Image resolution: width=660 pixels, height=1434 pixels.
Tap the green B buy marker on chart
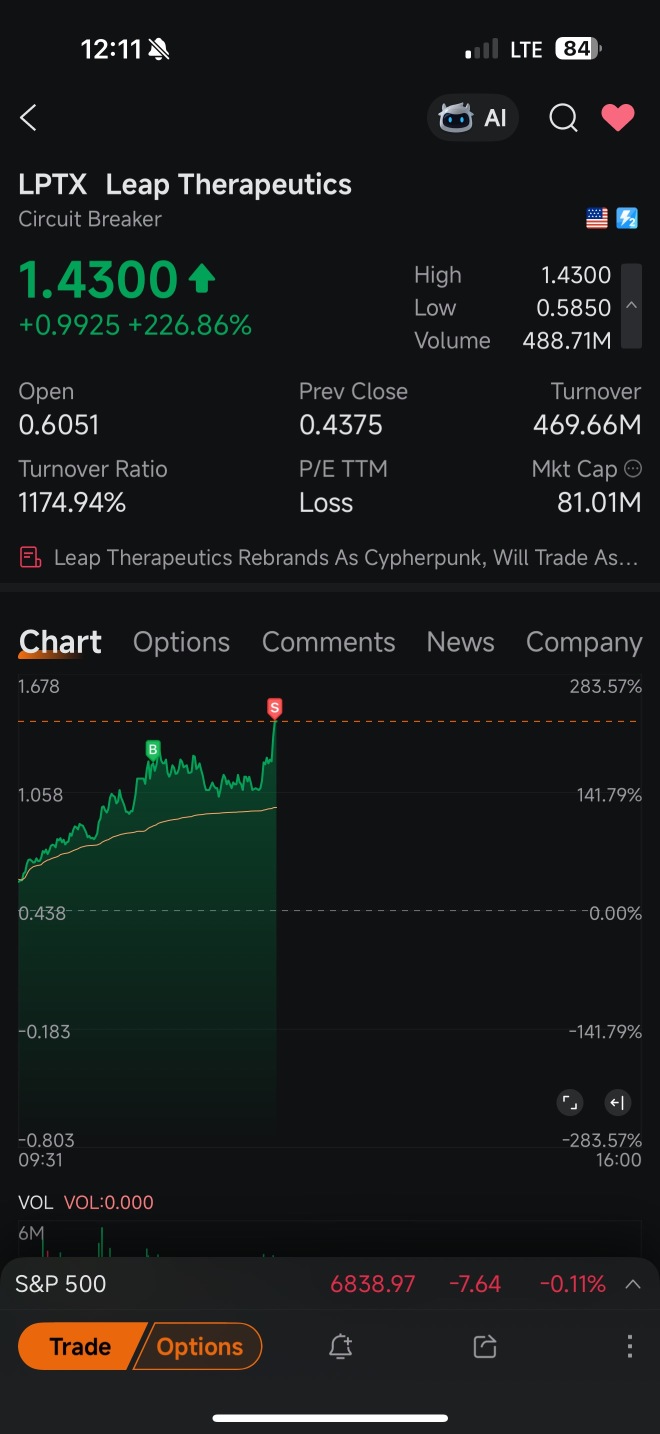tap(153, 749)
